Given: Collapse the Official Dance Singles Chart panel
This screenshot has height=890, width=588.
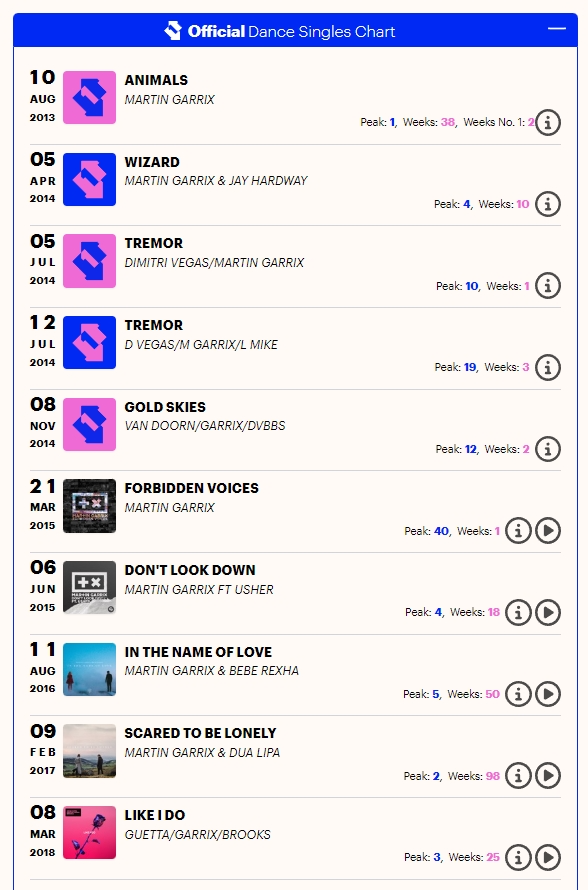Looking at the screenshot, I should tap(557, 28).
